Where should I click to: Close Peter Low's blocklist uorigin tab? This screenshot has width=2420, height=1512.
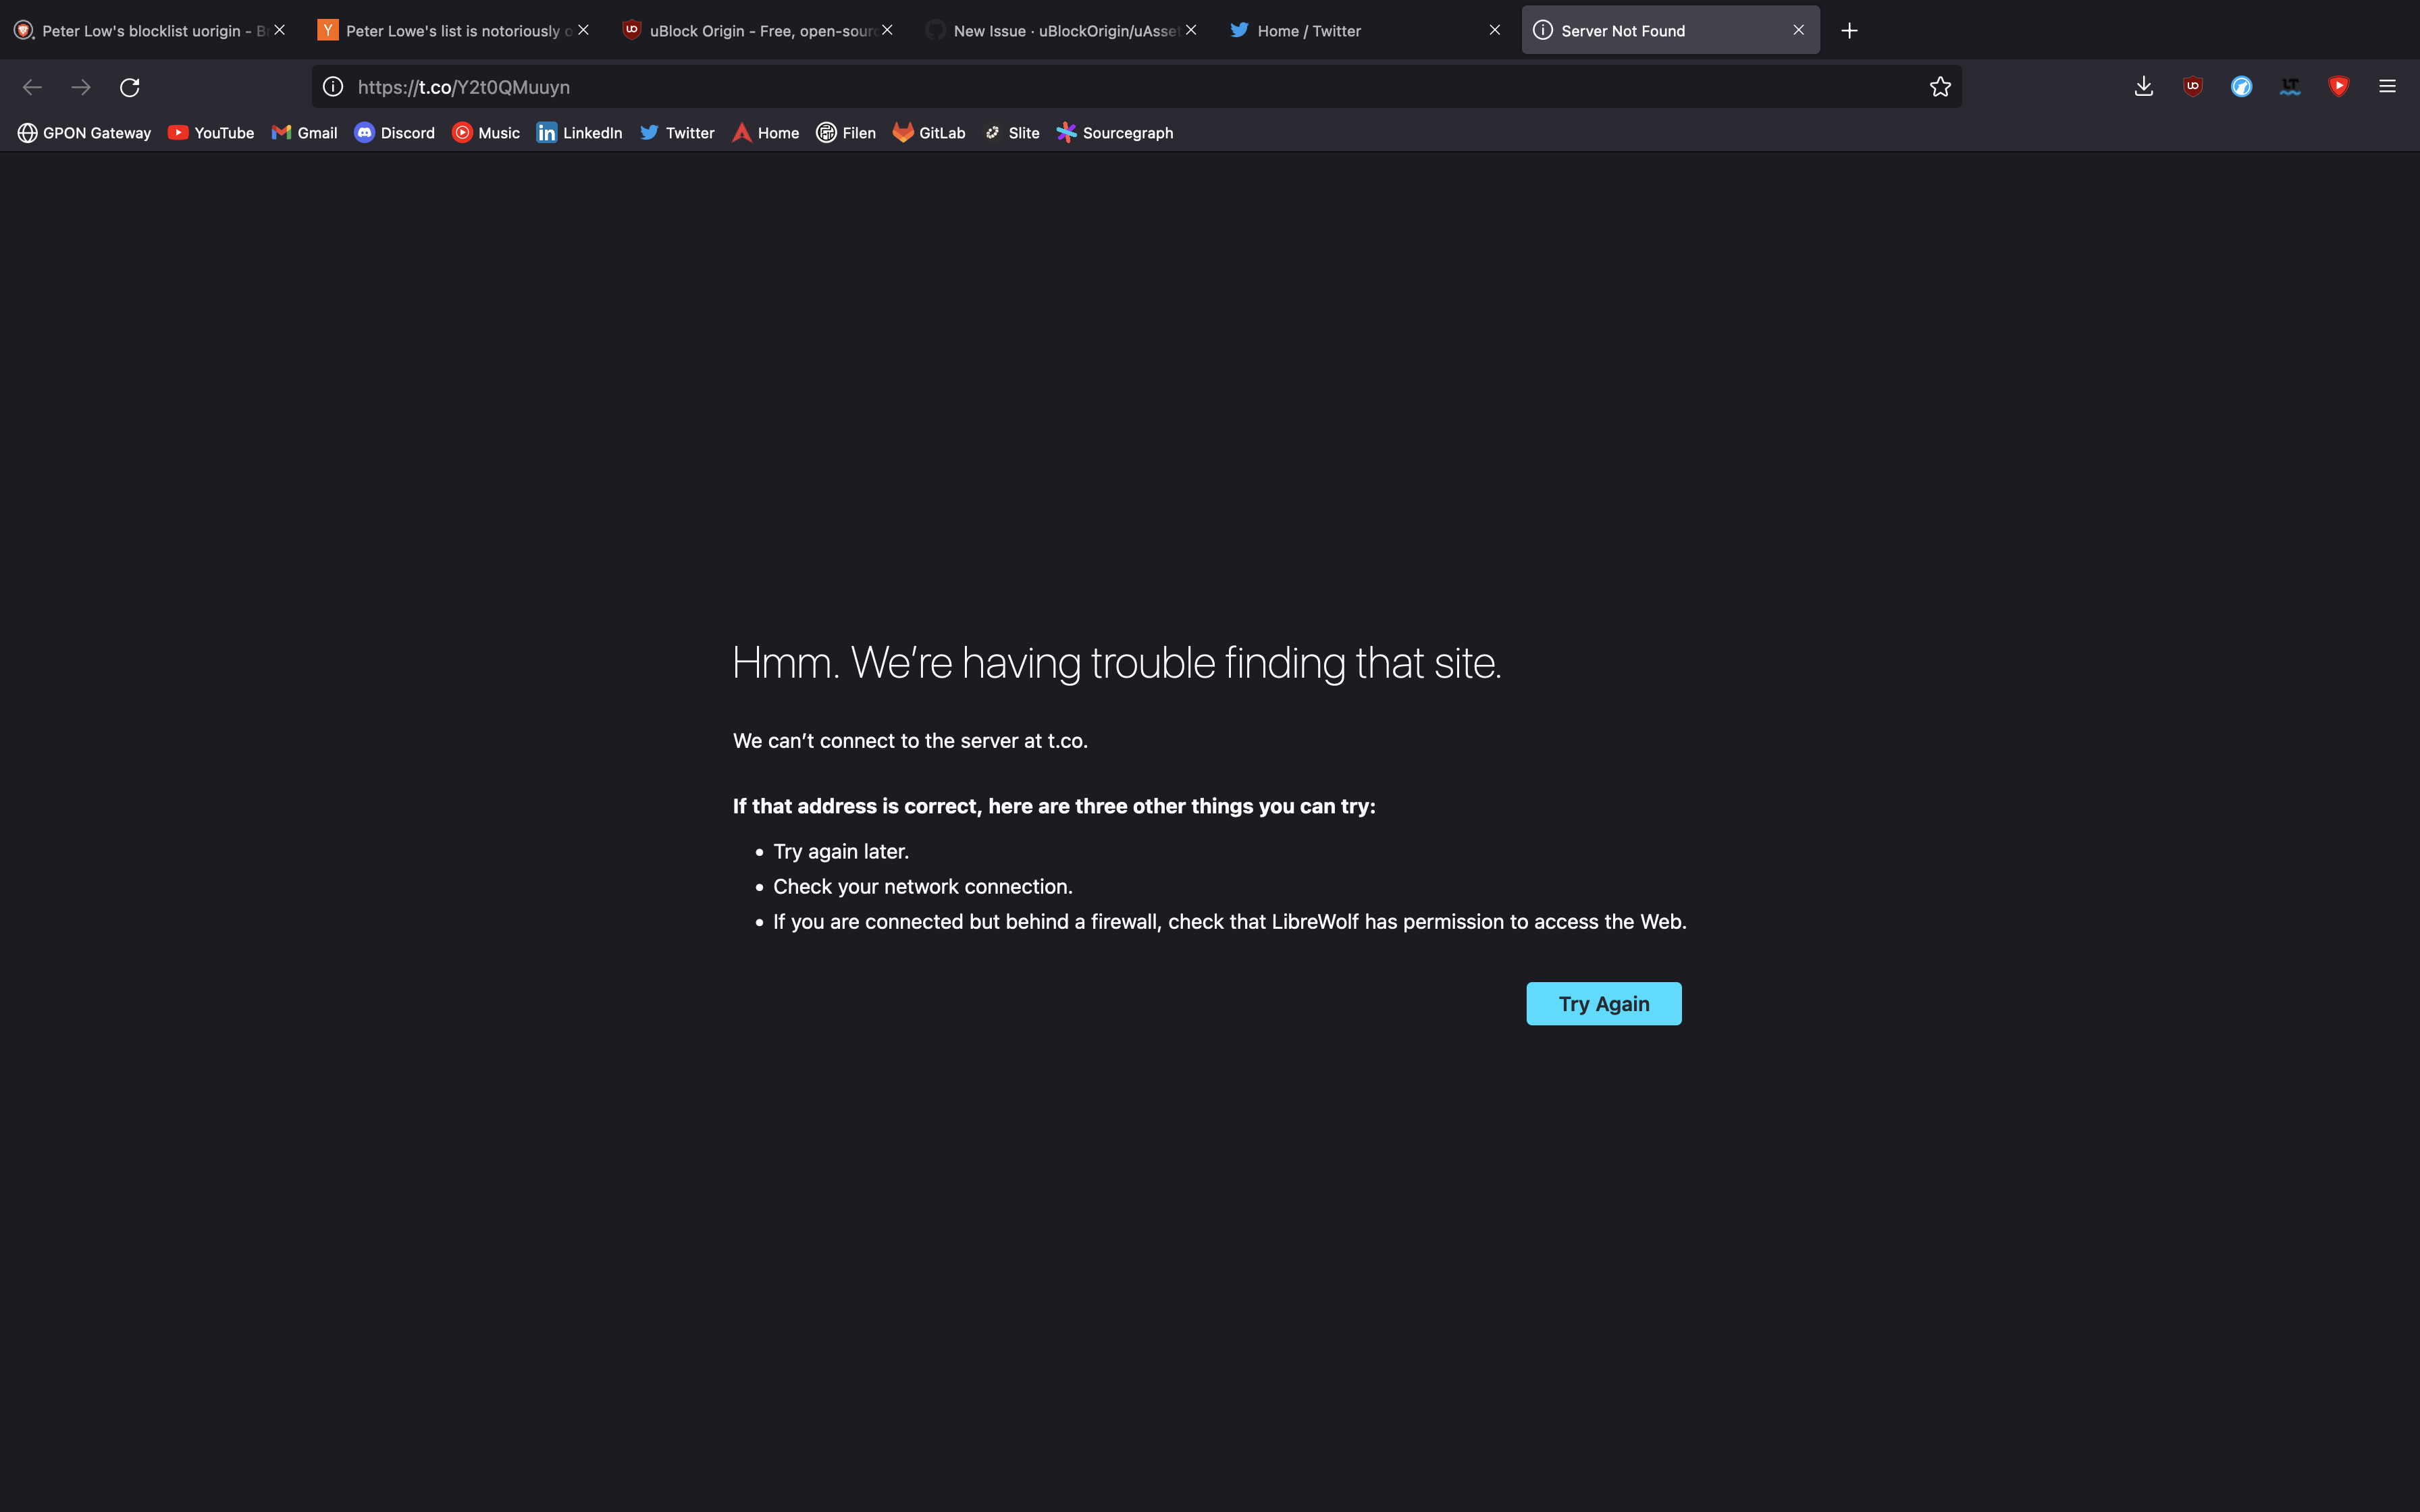pos(279,31)
